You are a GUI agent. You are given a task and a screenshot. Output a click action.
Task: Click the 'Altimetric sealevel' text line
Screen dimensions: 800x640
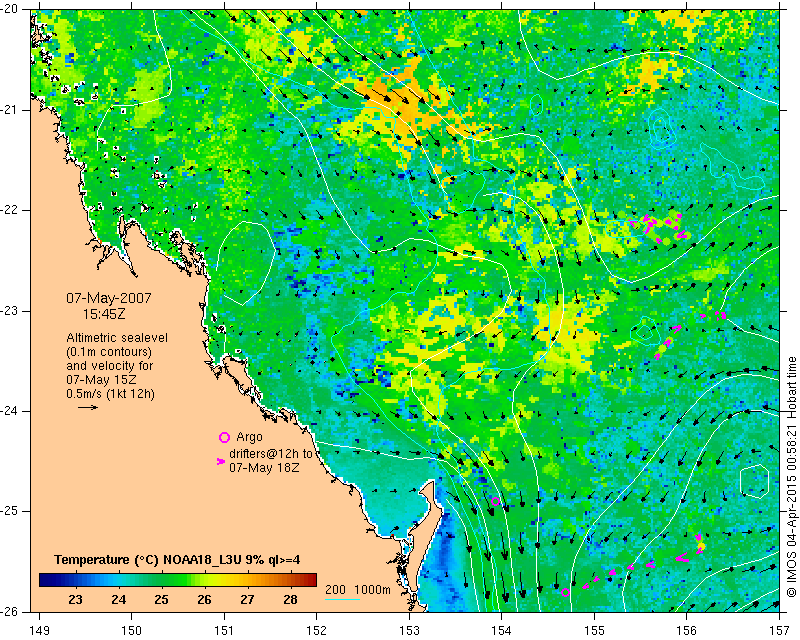click(x=117, y=338)
